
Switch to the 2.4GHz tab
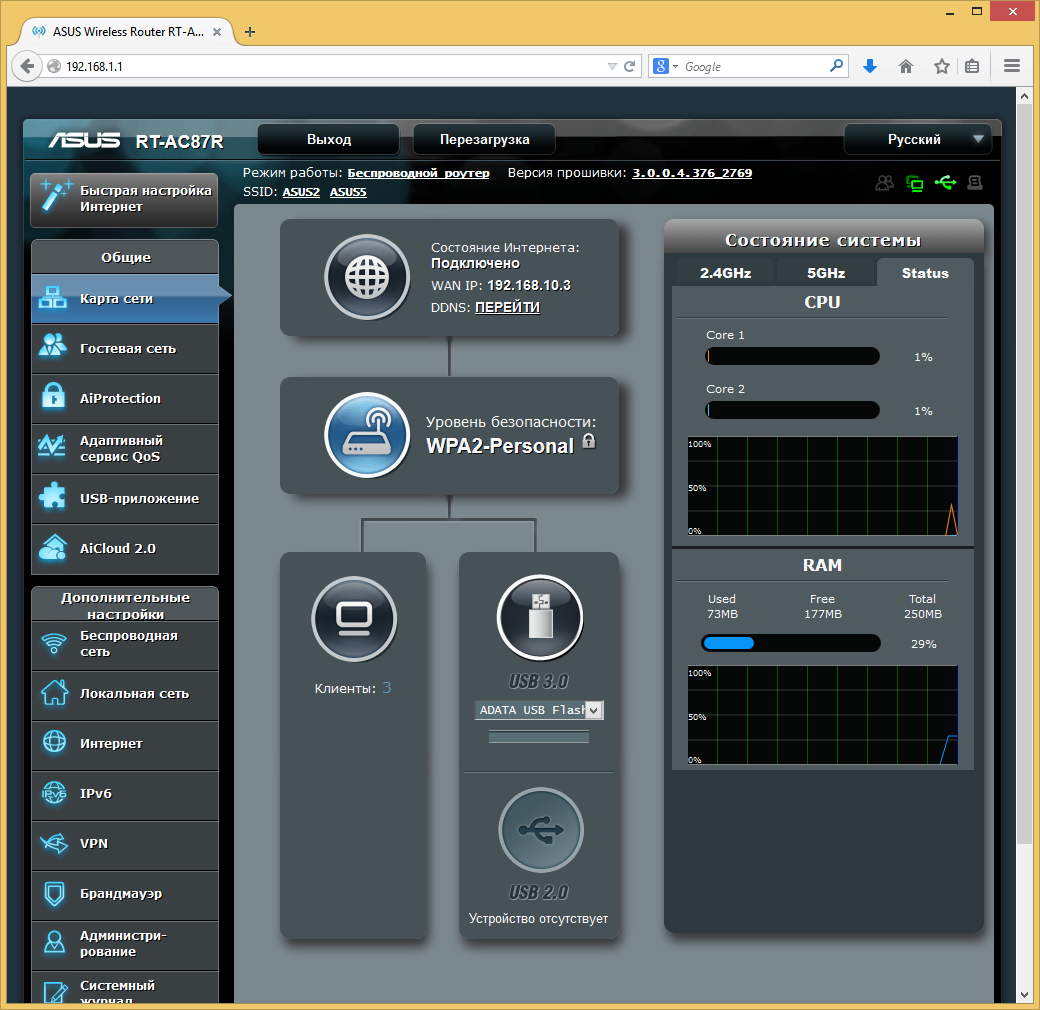click(725, 273)
